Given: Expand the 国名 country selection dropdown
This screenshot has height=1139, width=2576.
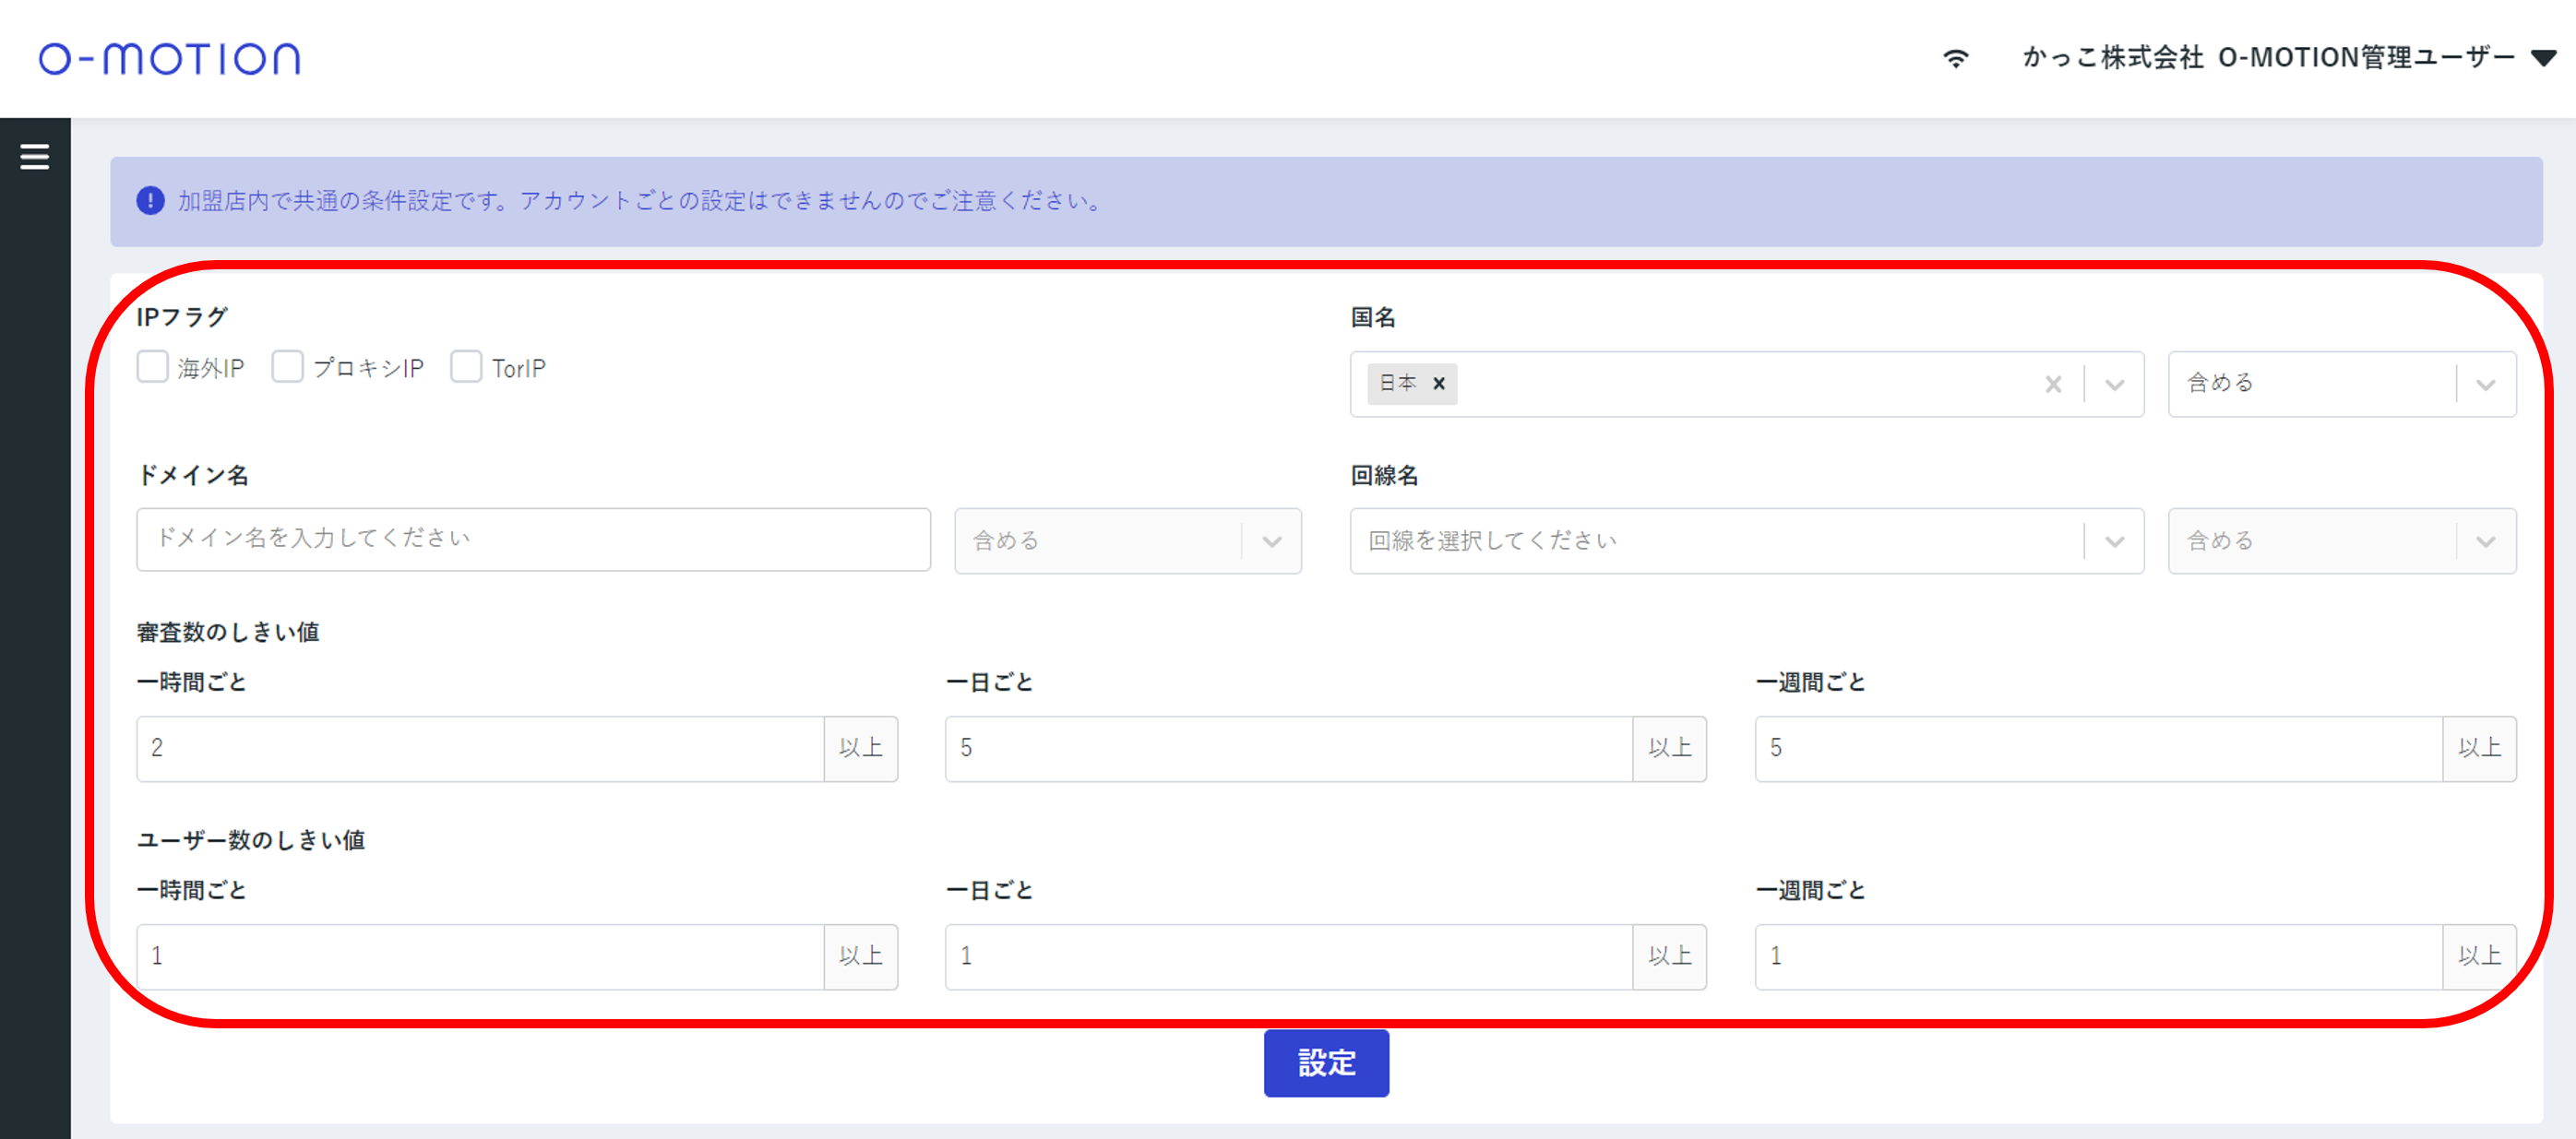Looking at the screenshot, I should 2114,384.
